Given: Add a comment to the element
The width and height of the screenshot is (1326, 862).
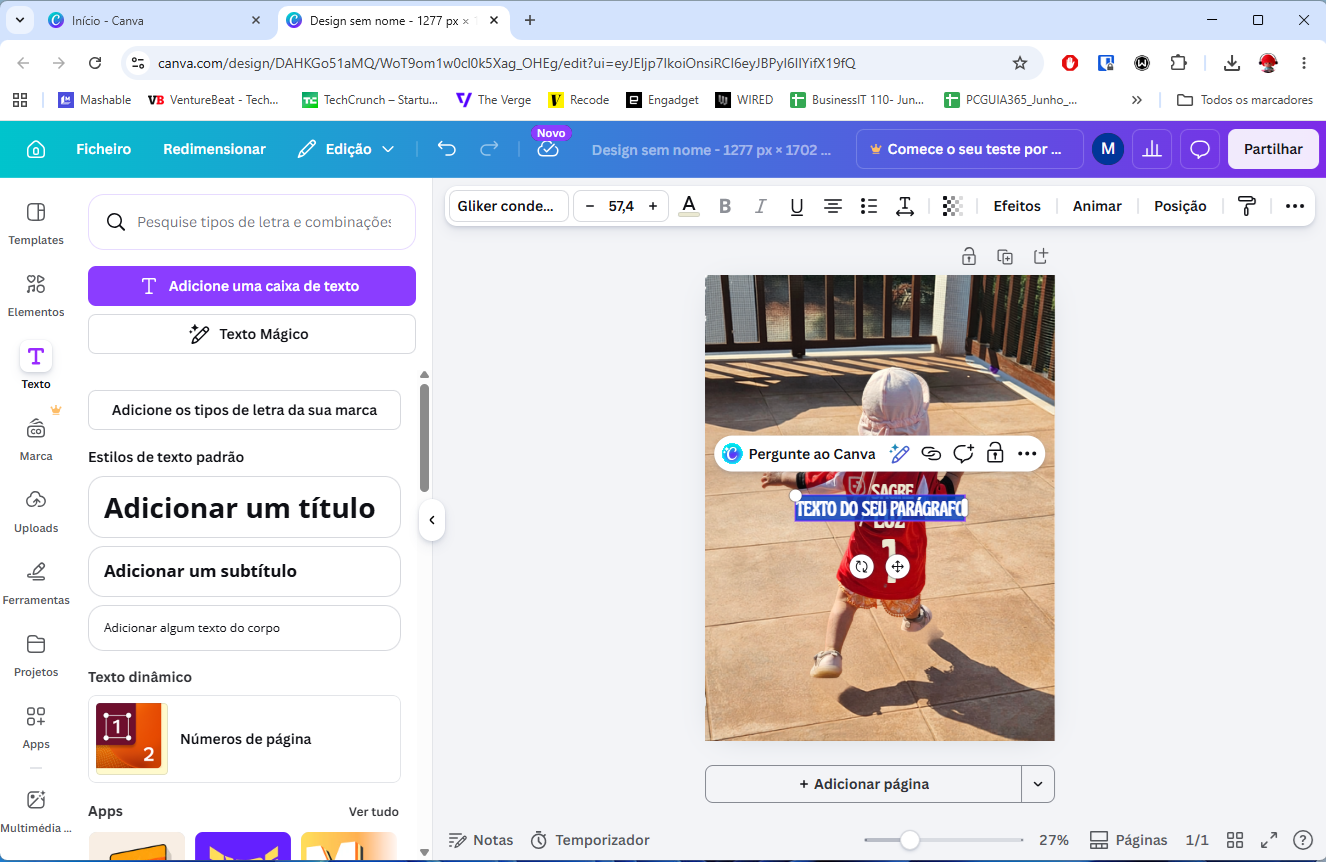Looking at the screenshot, I should coord(963,454).
